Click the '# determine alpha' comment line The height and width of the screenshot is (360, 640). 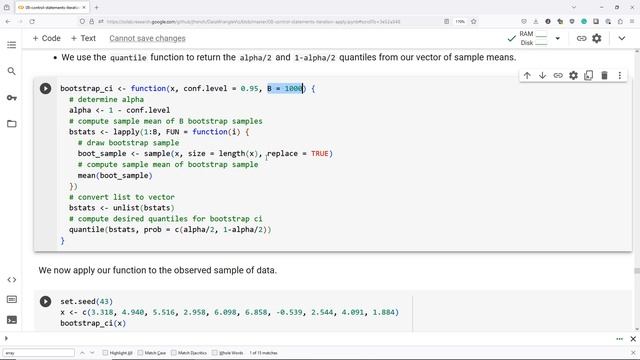coord(106,100)
